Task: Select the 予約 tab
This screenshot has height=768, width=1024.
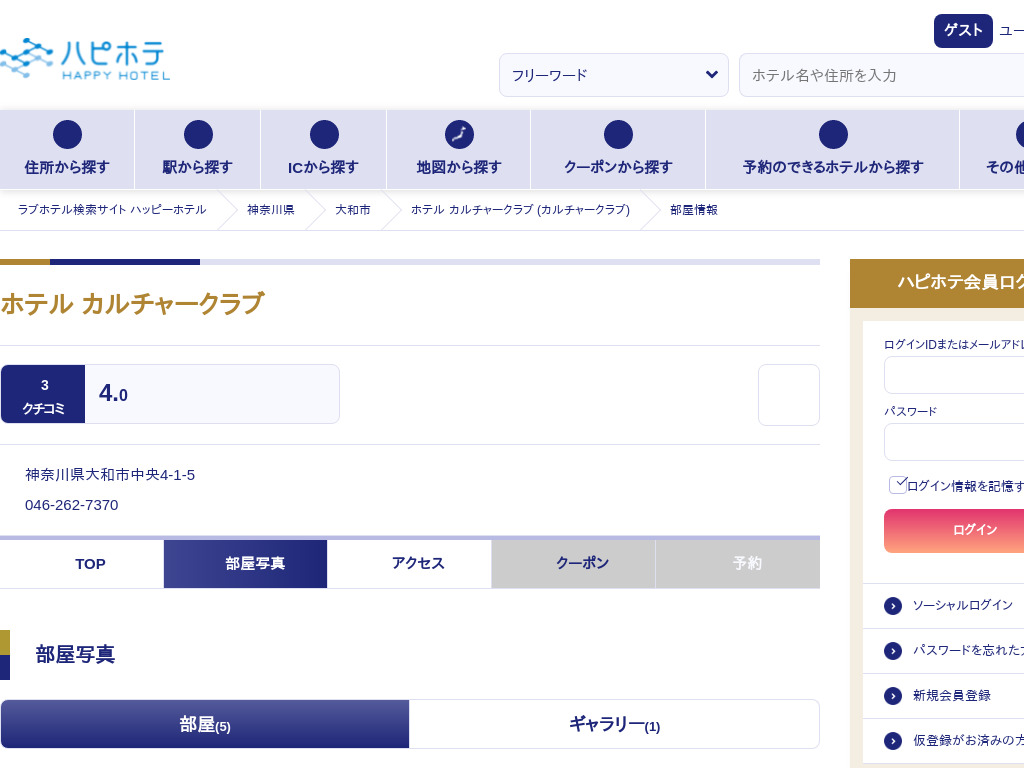Action: pyautogui.click(x=737, y=564)
